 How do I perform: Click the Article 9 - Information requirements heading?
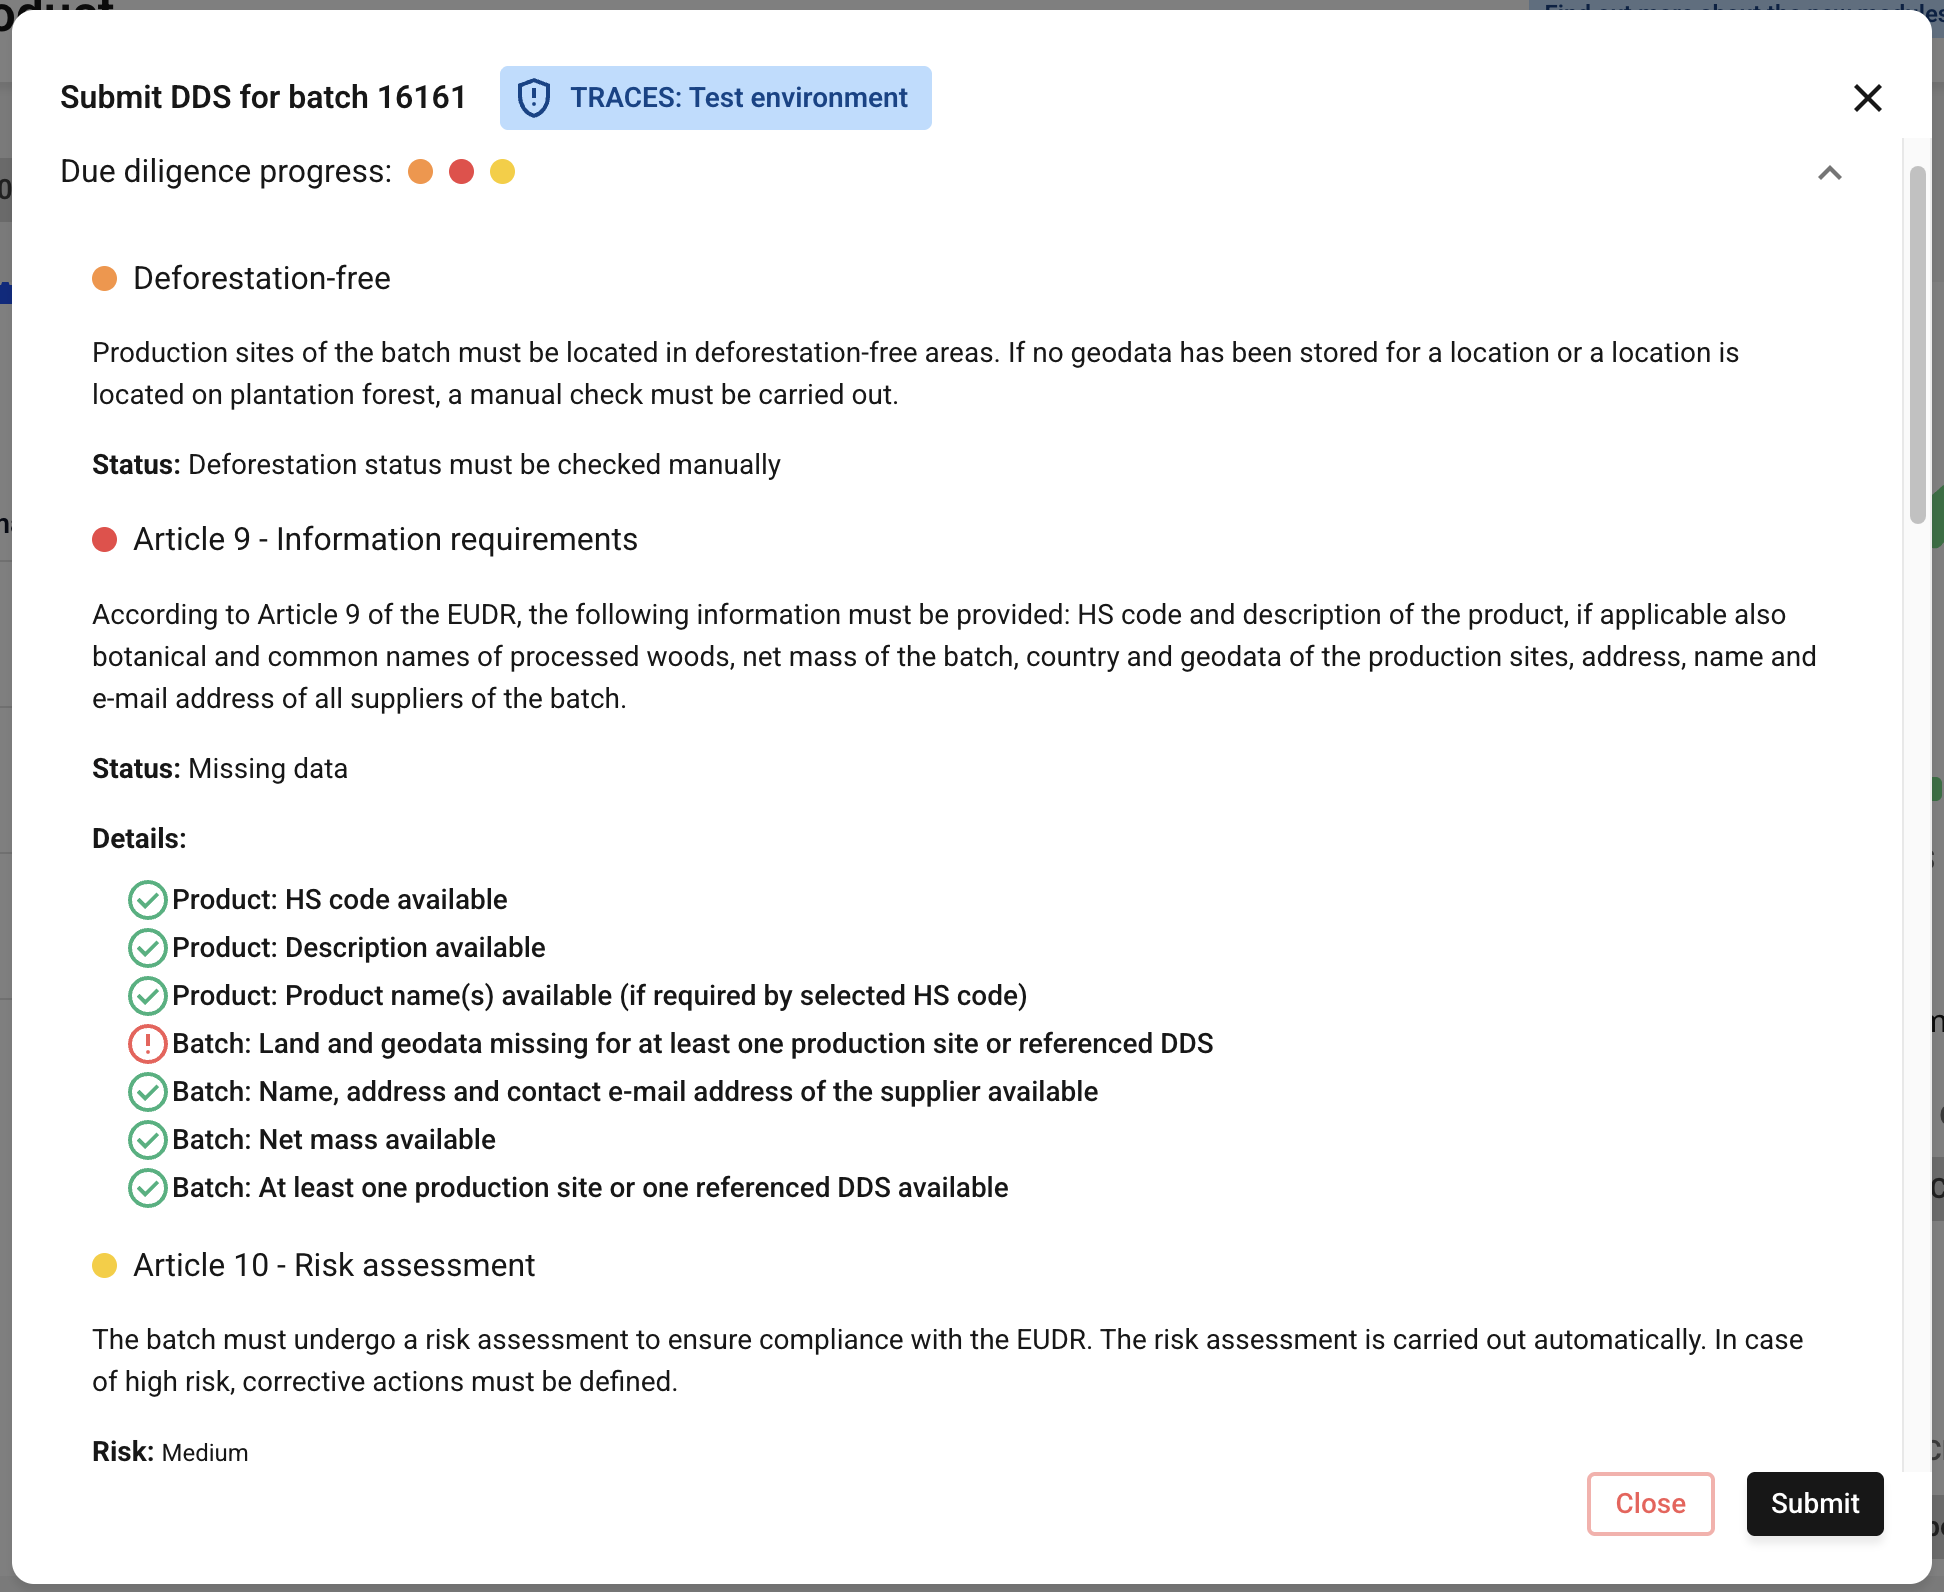386,540
